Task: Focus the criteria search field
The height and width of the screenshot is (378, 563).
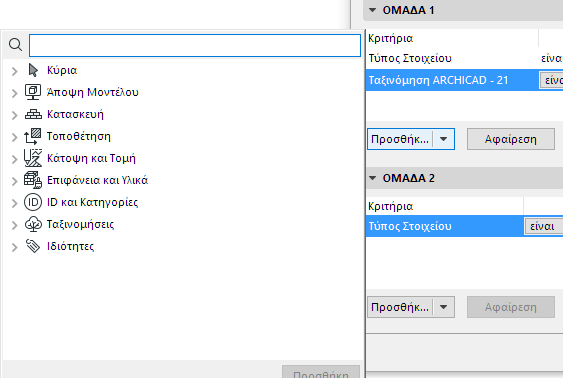Action: (x=195, y=45)
